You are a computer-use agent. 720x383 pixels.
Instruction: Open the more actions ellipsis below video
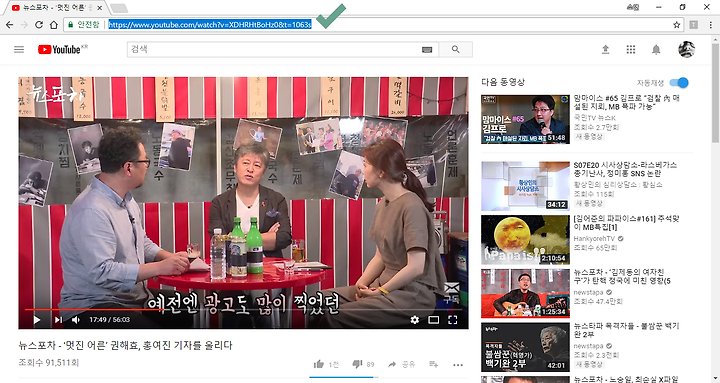(x=458, y=365)
